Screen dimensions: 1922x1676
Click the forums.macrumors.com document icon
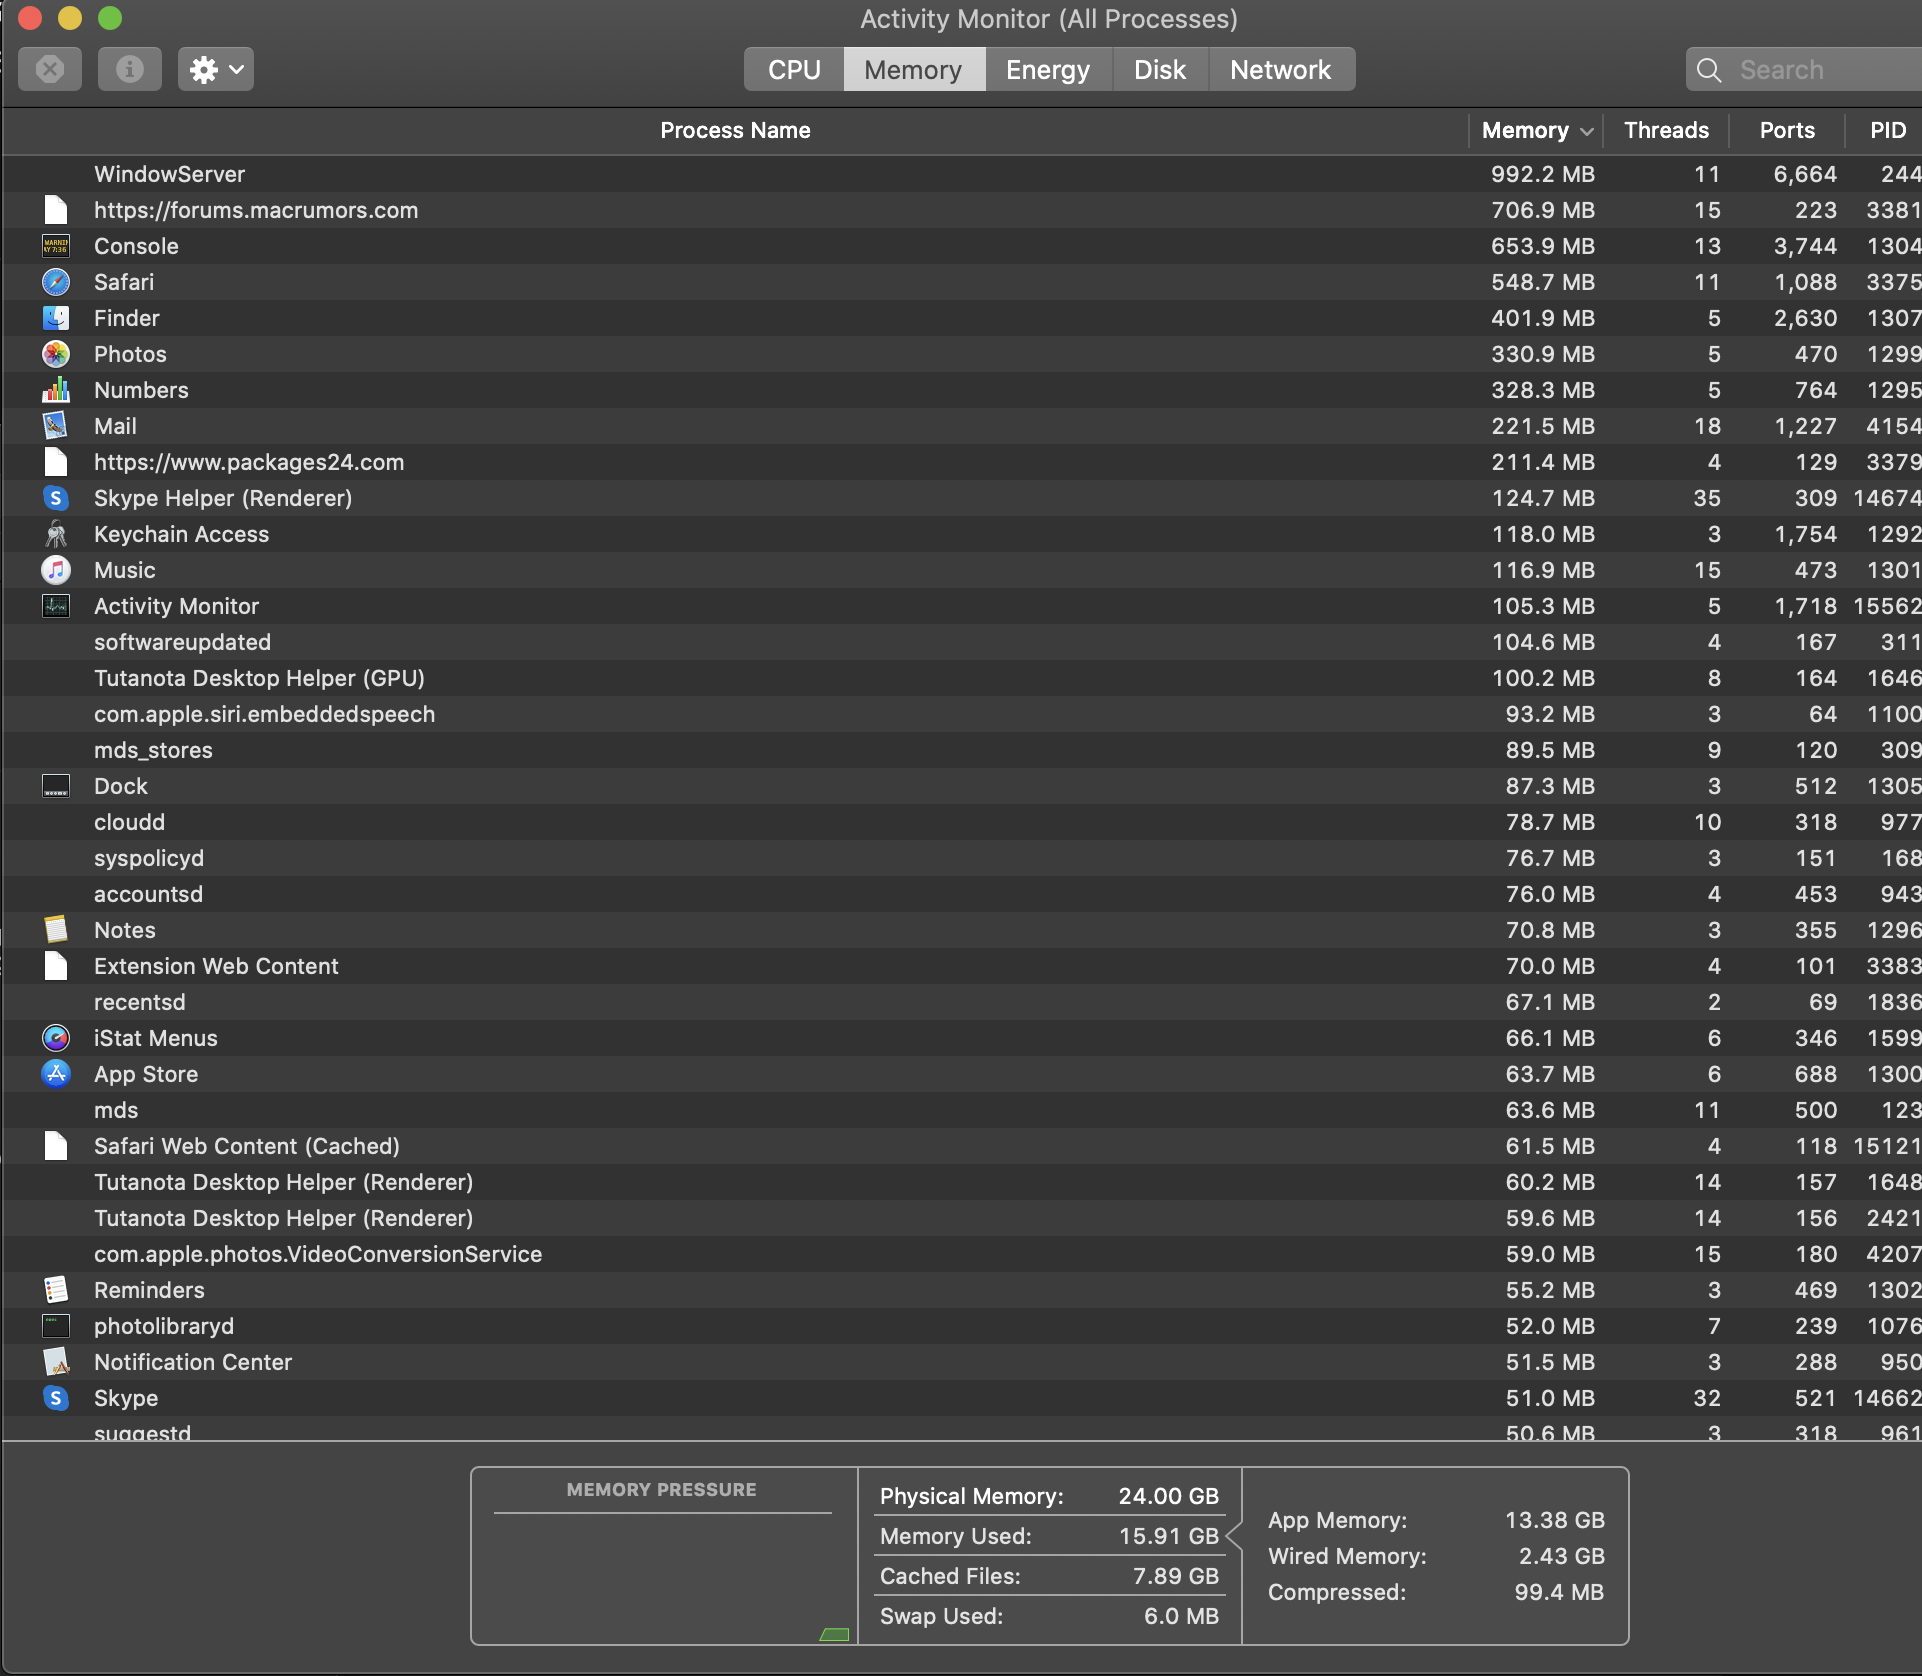point(56,210)
